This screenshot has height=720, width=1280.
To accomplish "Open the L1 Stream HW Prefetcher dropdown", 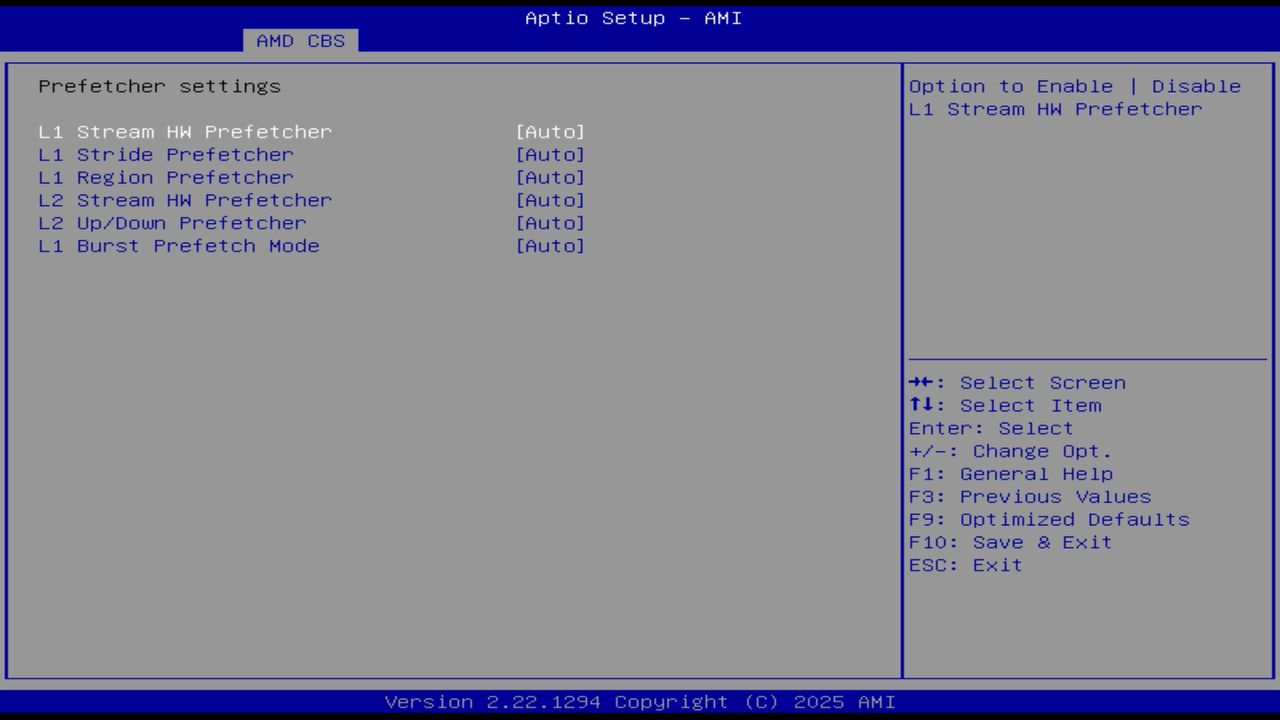I will (549, 131).
